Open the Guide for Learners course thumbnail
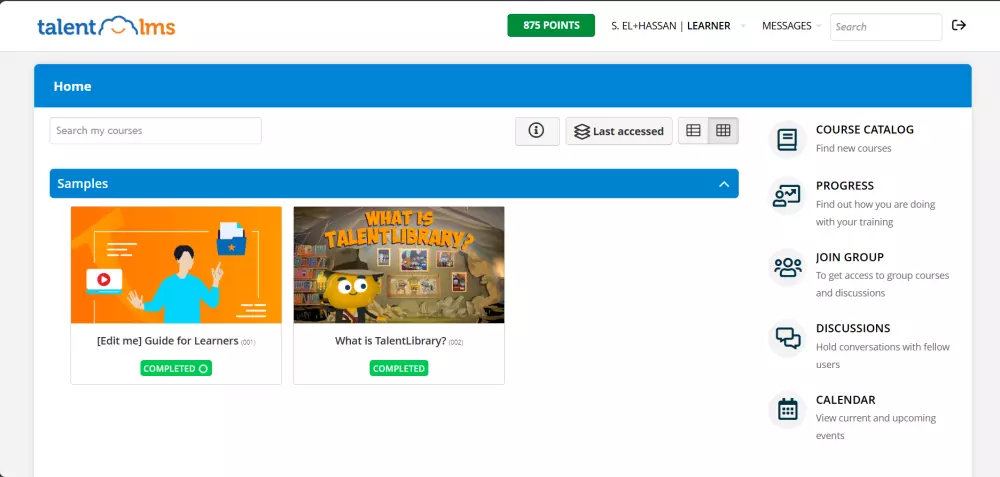 (176, 265)
